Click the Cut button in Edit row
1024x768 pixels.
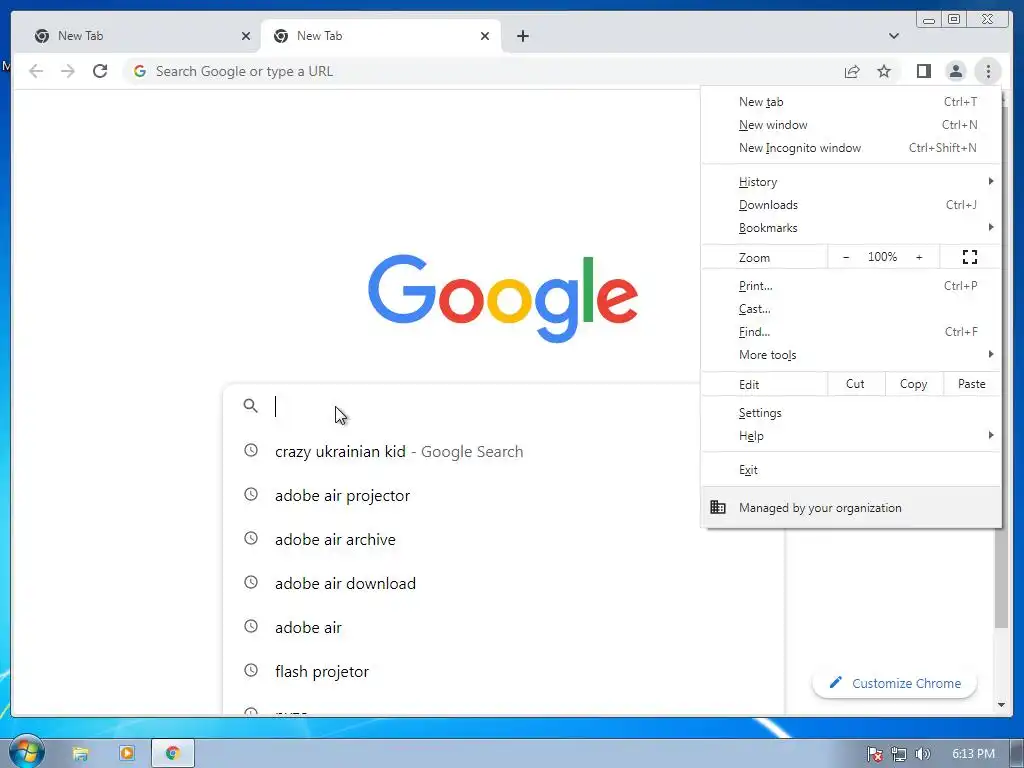[x=856, y=384]
